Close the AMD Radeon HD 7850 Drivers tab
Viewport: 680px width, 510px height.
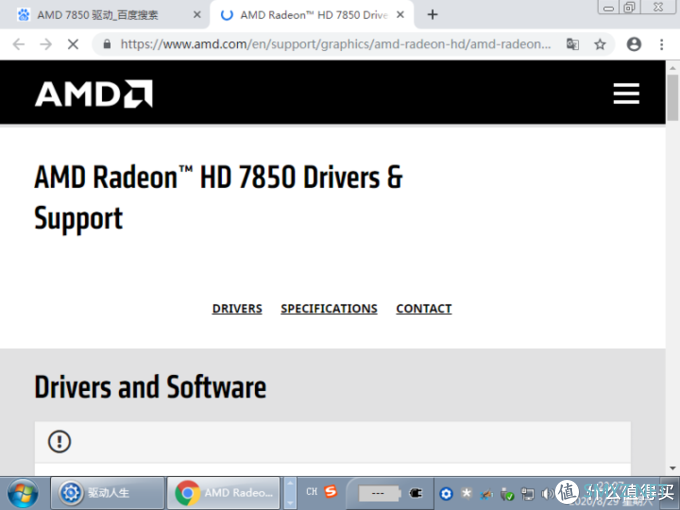[x=400, y=15]
